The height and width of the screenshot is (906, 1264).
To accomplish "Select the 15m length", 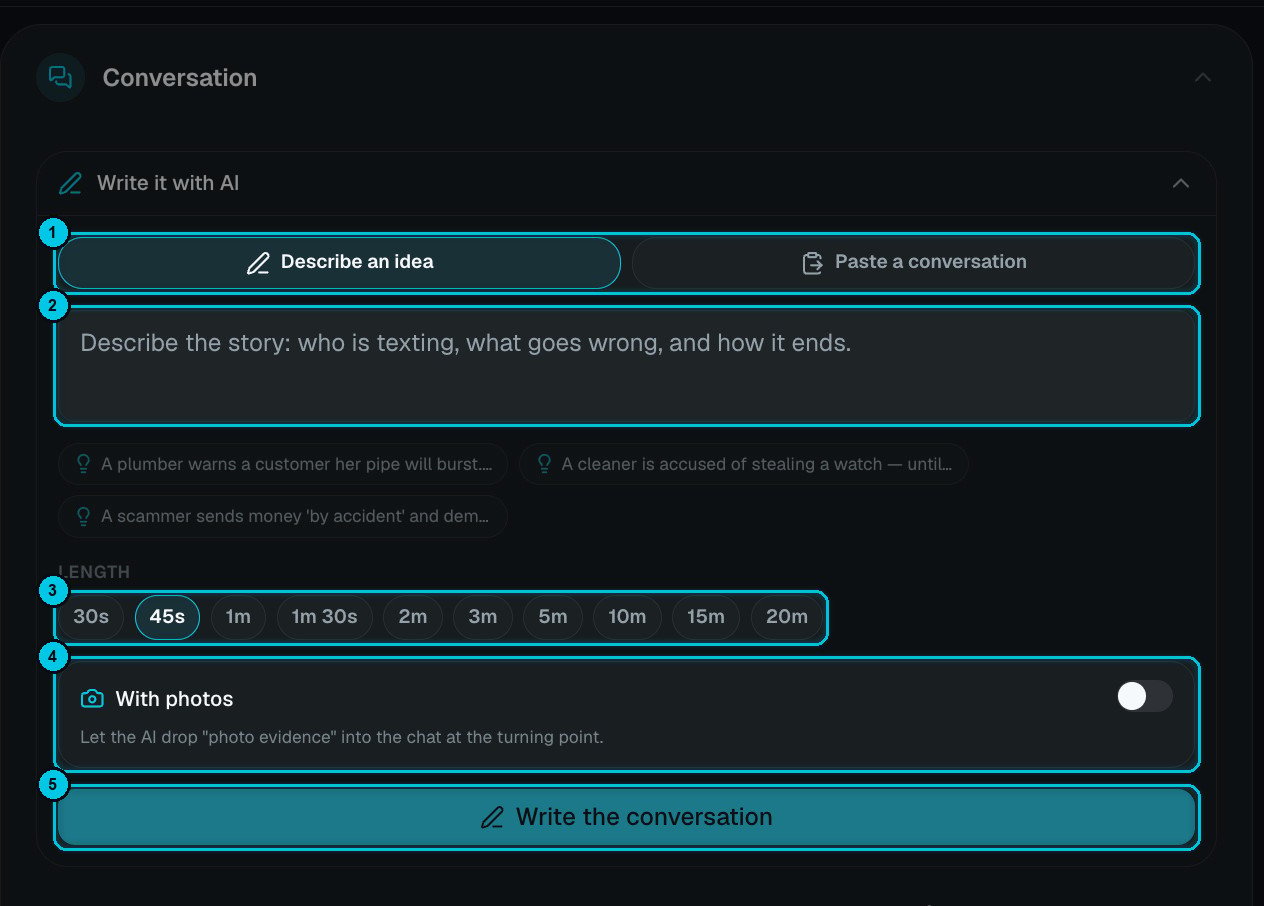I will 706,617.
